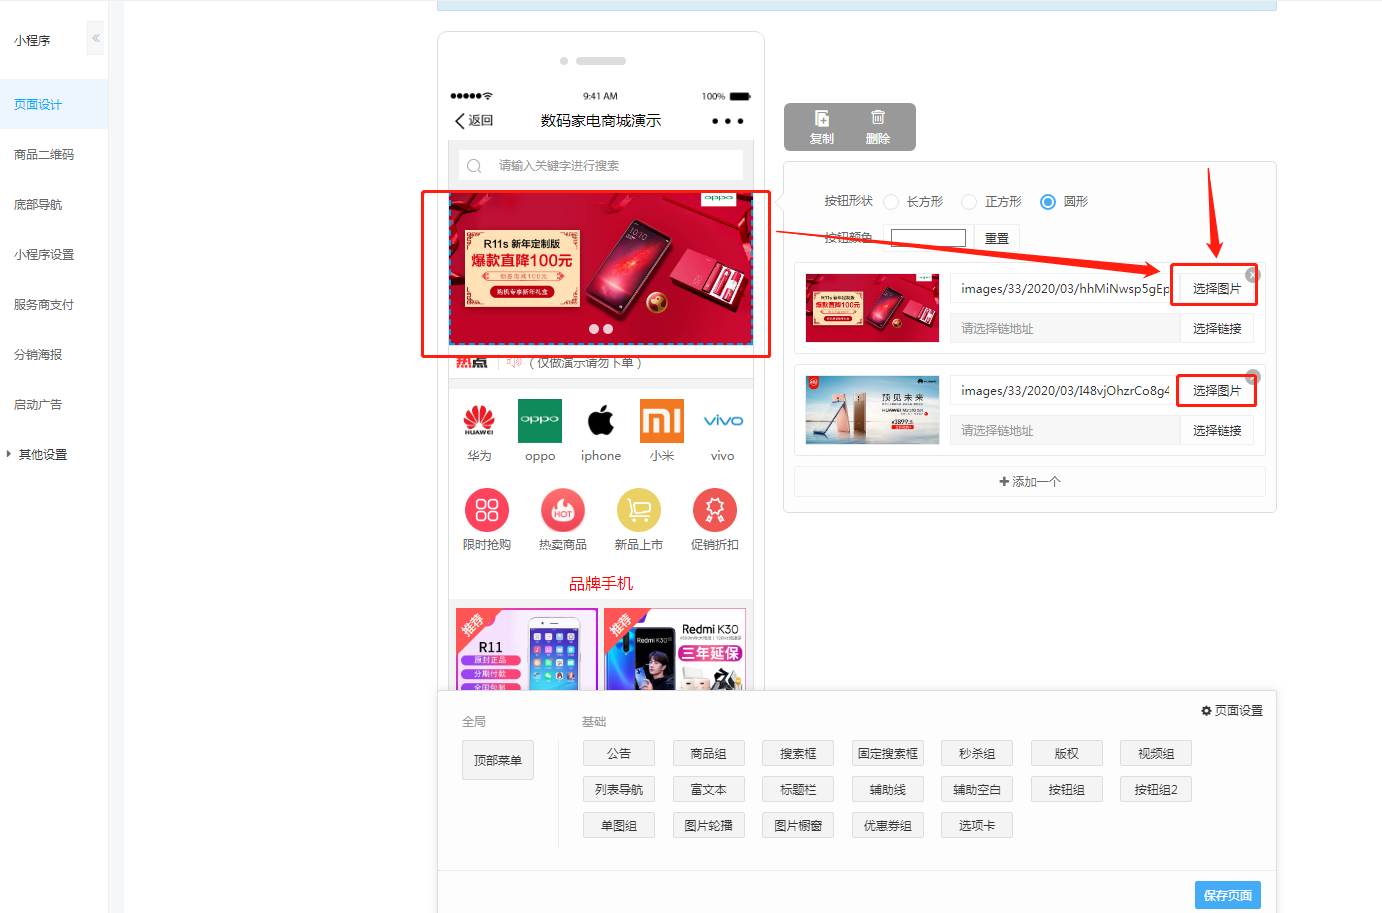This screenshot has height=913, width=1382.
Task: Click 选择链接 for second carousel image
Action: (x=1217, y=431)
